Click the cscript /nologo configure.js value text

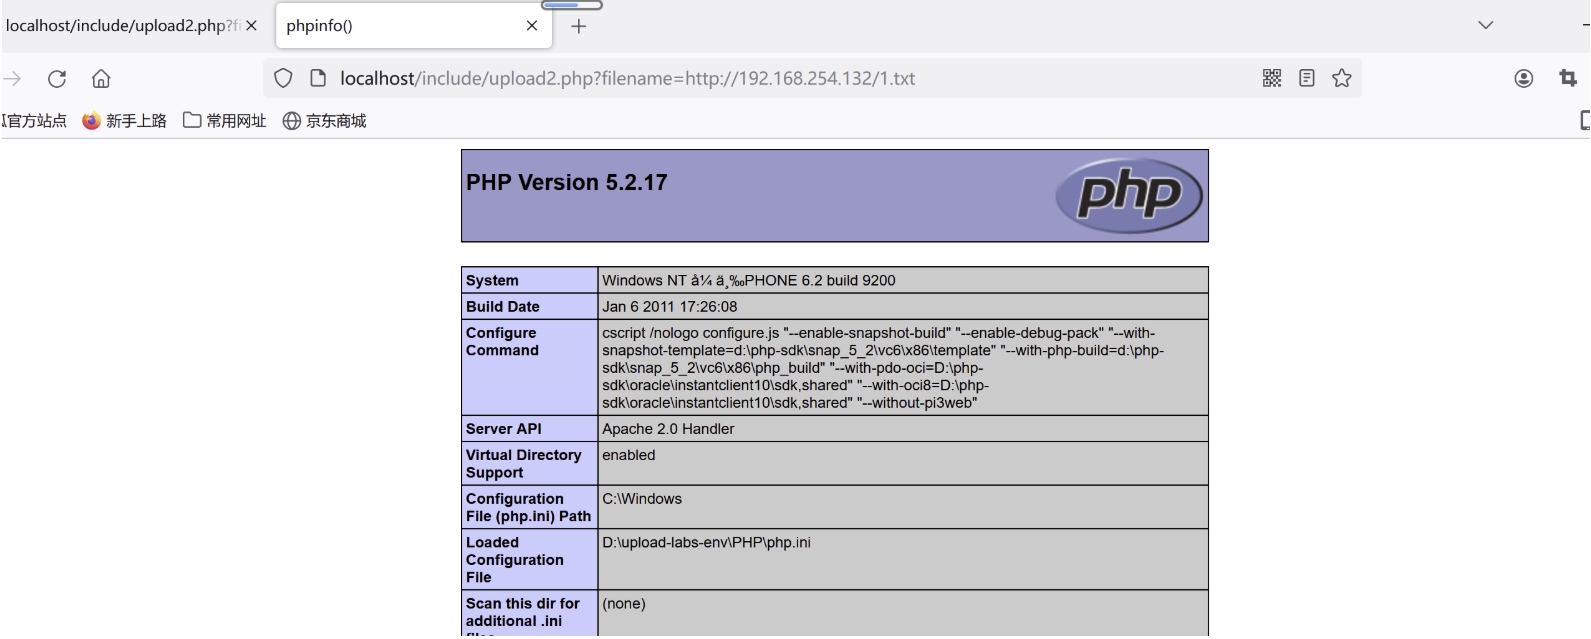pos(883,368)
